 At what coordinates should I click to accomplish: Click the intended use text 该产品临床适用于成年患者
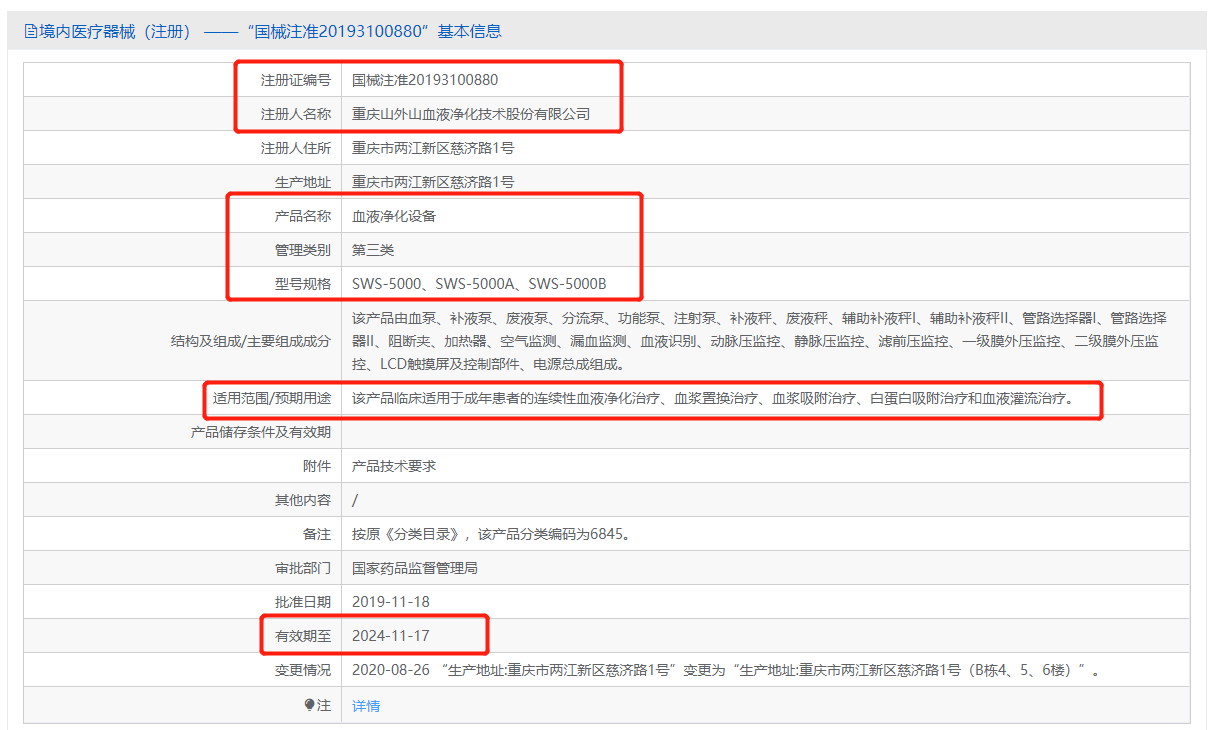713,398
